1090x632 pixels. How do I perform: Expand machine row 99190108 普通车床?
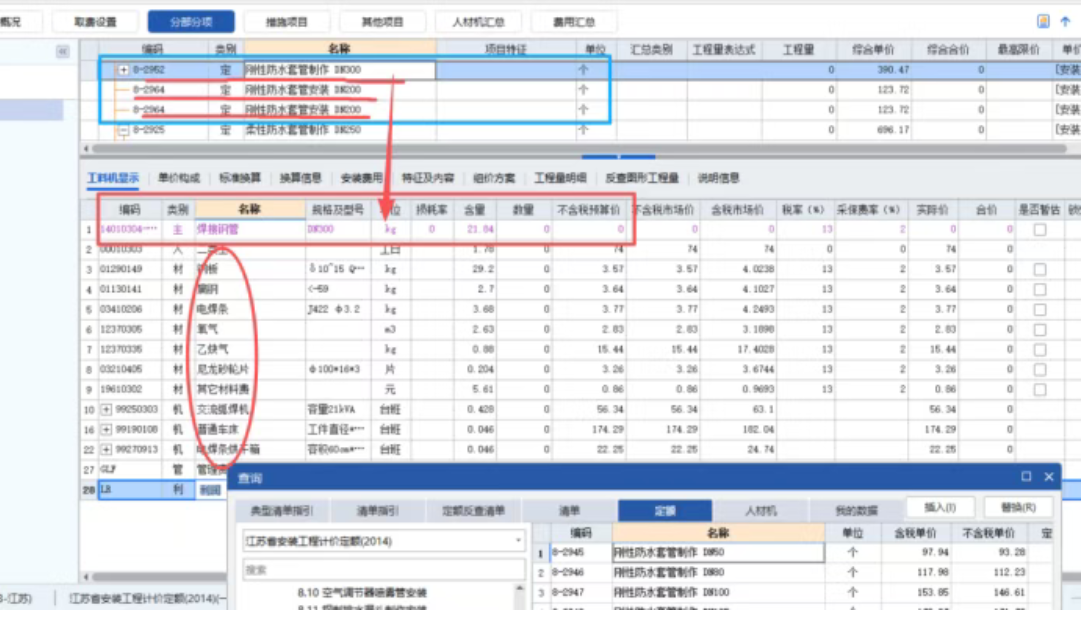[106, 429]
